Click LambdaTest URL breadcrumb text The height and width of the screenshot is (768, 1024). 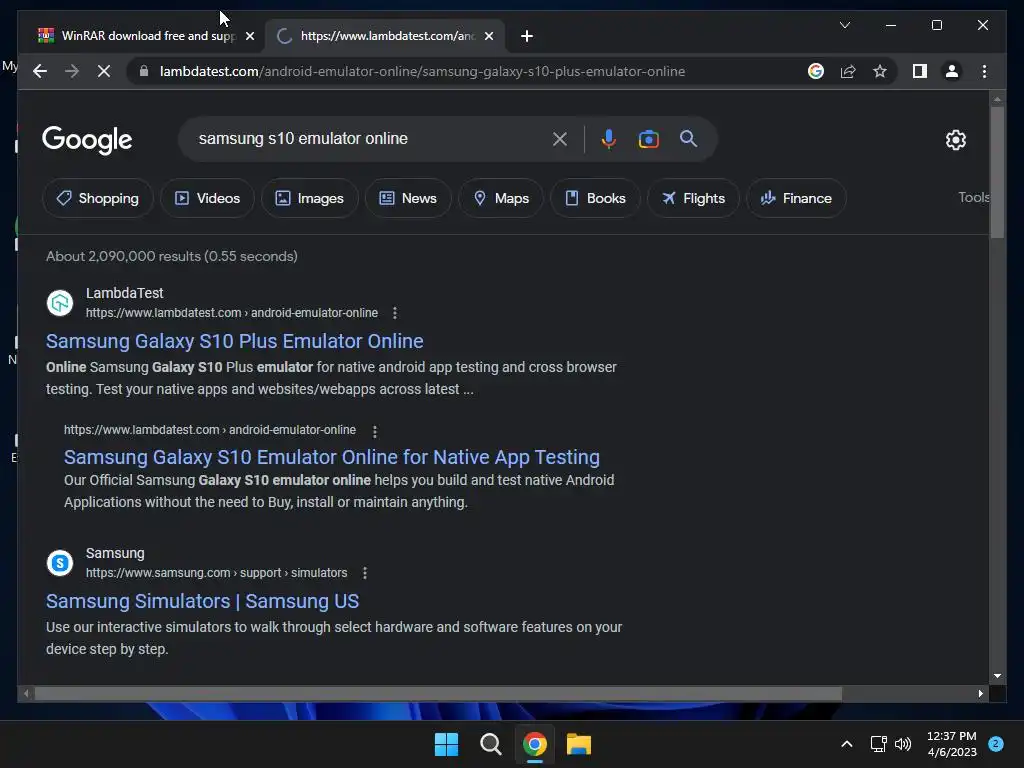[x=232, y=313]
